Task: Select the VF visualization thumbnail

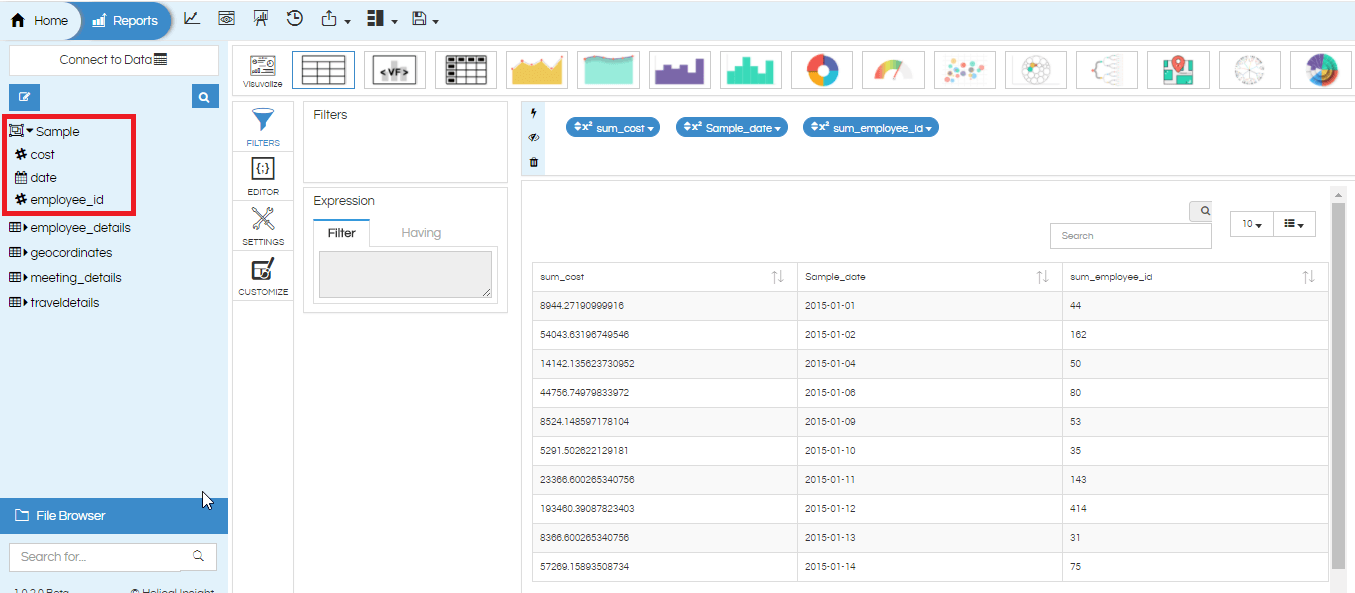Action: (x=394, y=70)
